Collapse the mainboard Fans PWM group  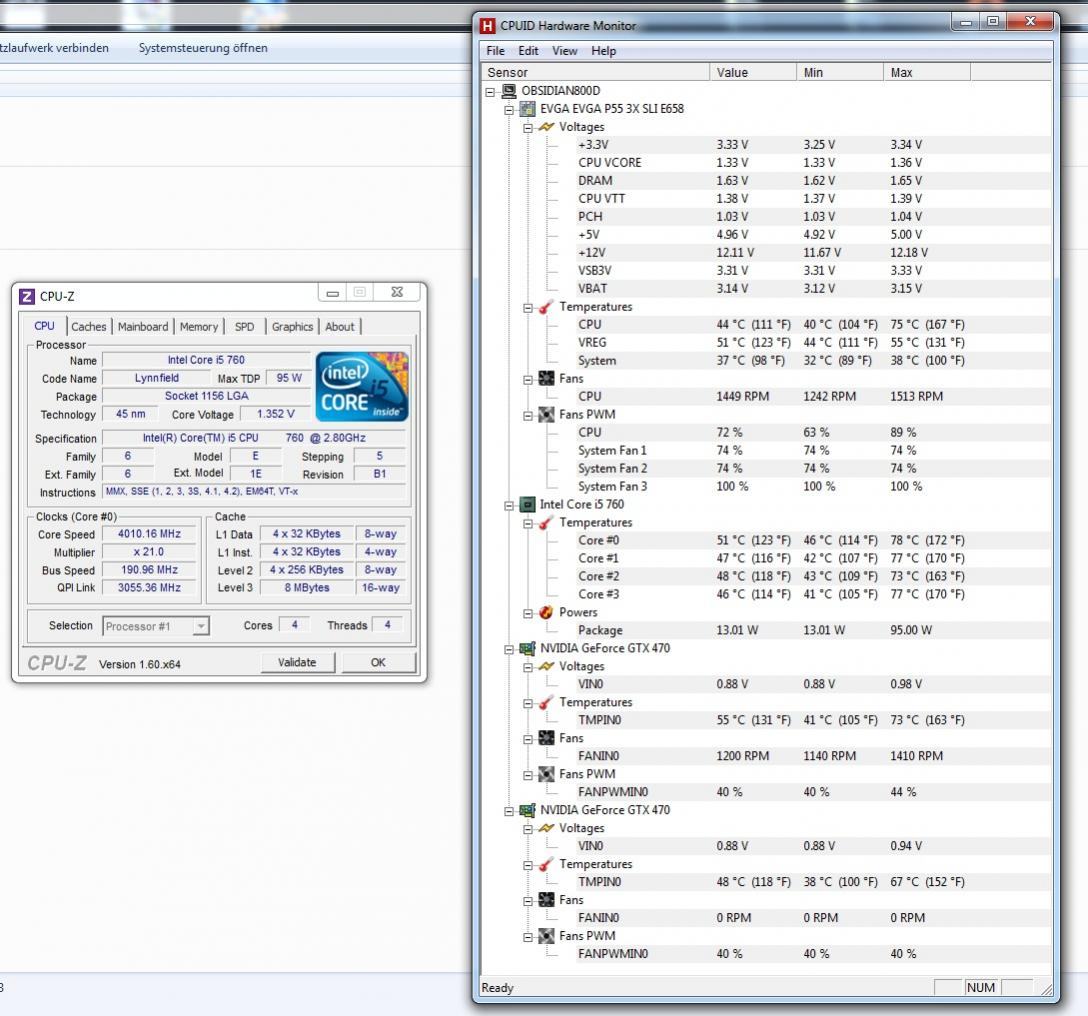point(528,415)
